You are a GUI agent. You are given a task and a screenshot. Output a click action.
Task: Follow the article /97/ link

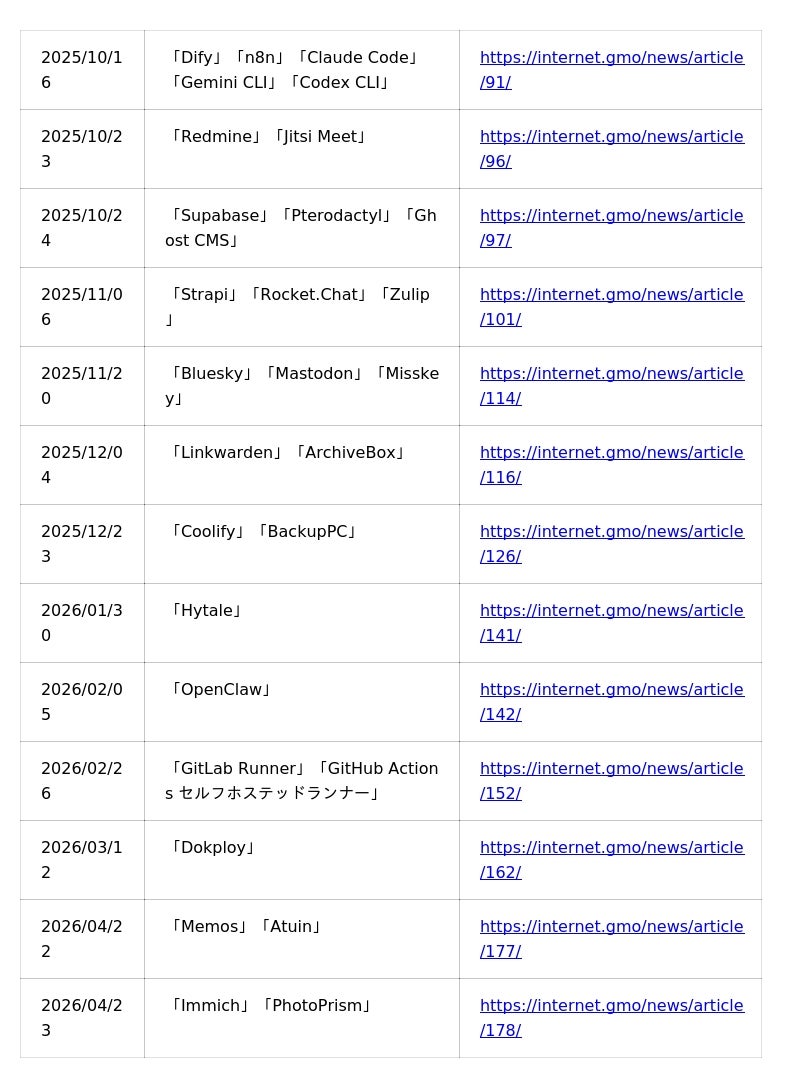tap(611, 216)
